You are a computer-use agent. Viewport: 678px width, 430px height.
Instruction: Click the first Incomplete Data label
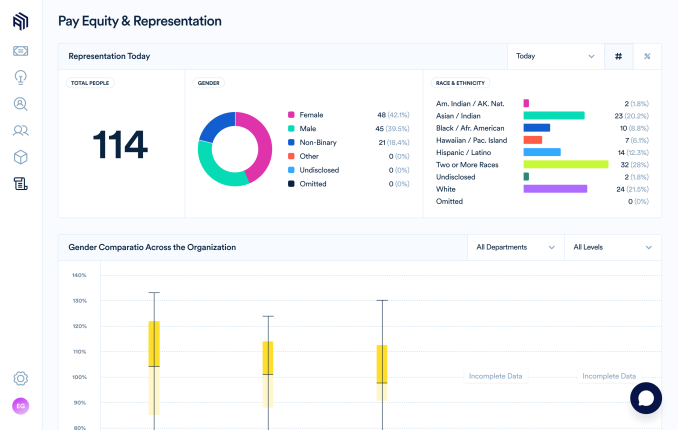[x=496, y=376]
